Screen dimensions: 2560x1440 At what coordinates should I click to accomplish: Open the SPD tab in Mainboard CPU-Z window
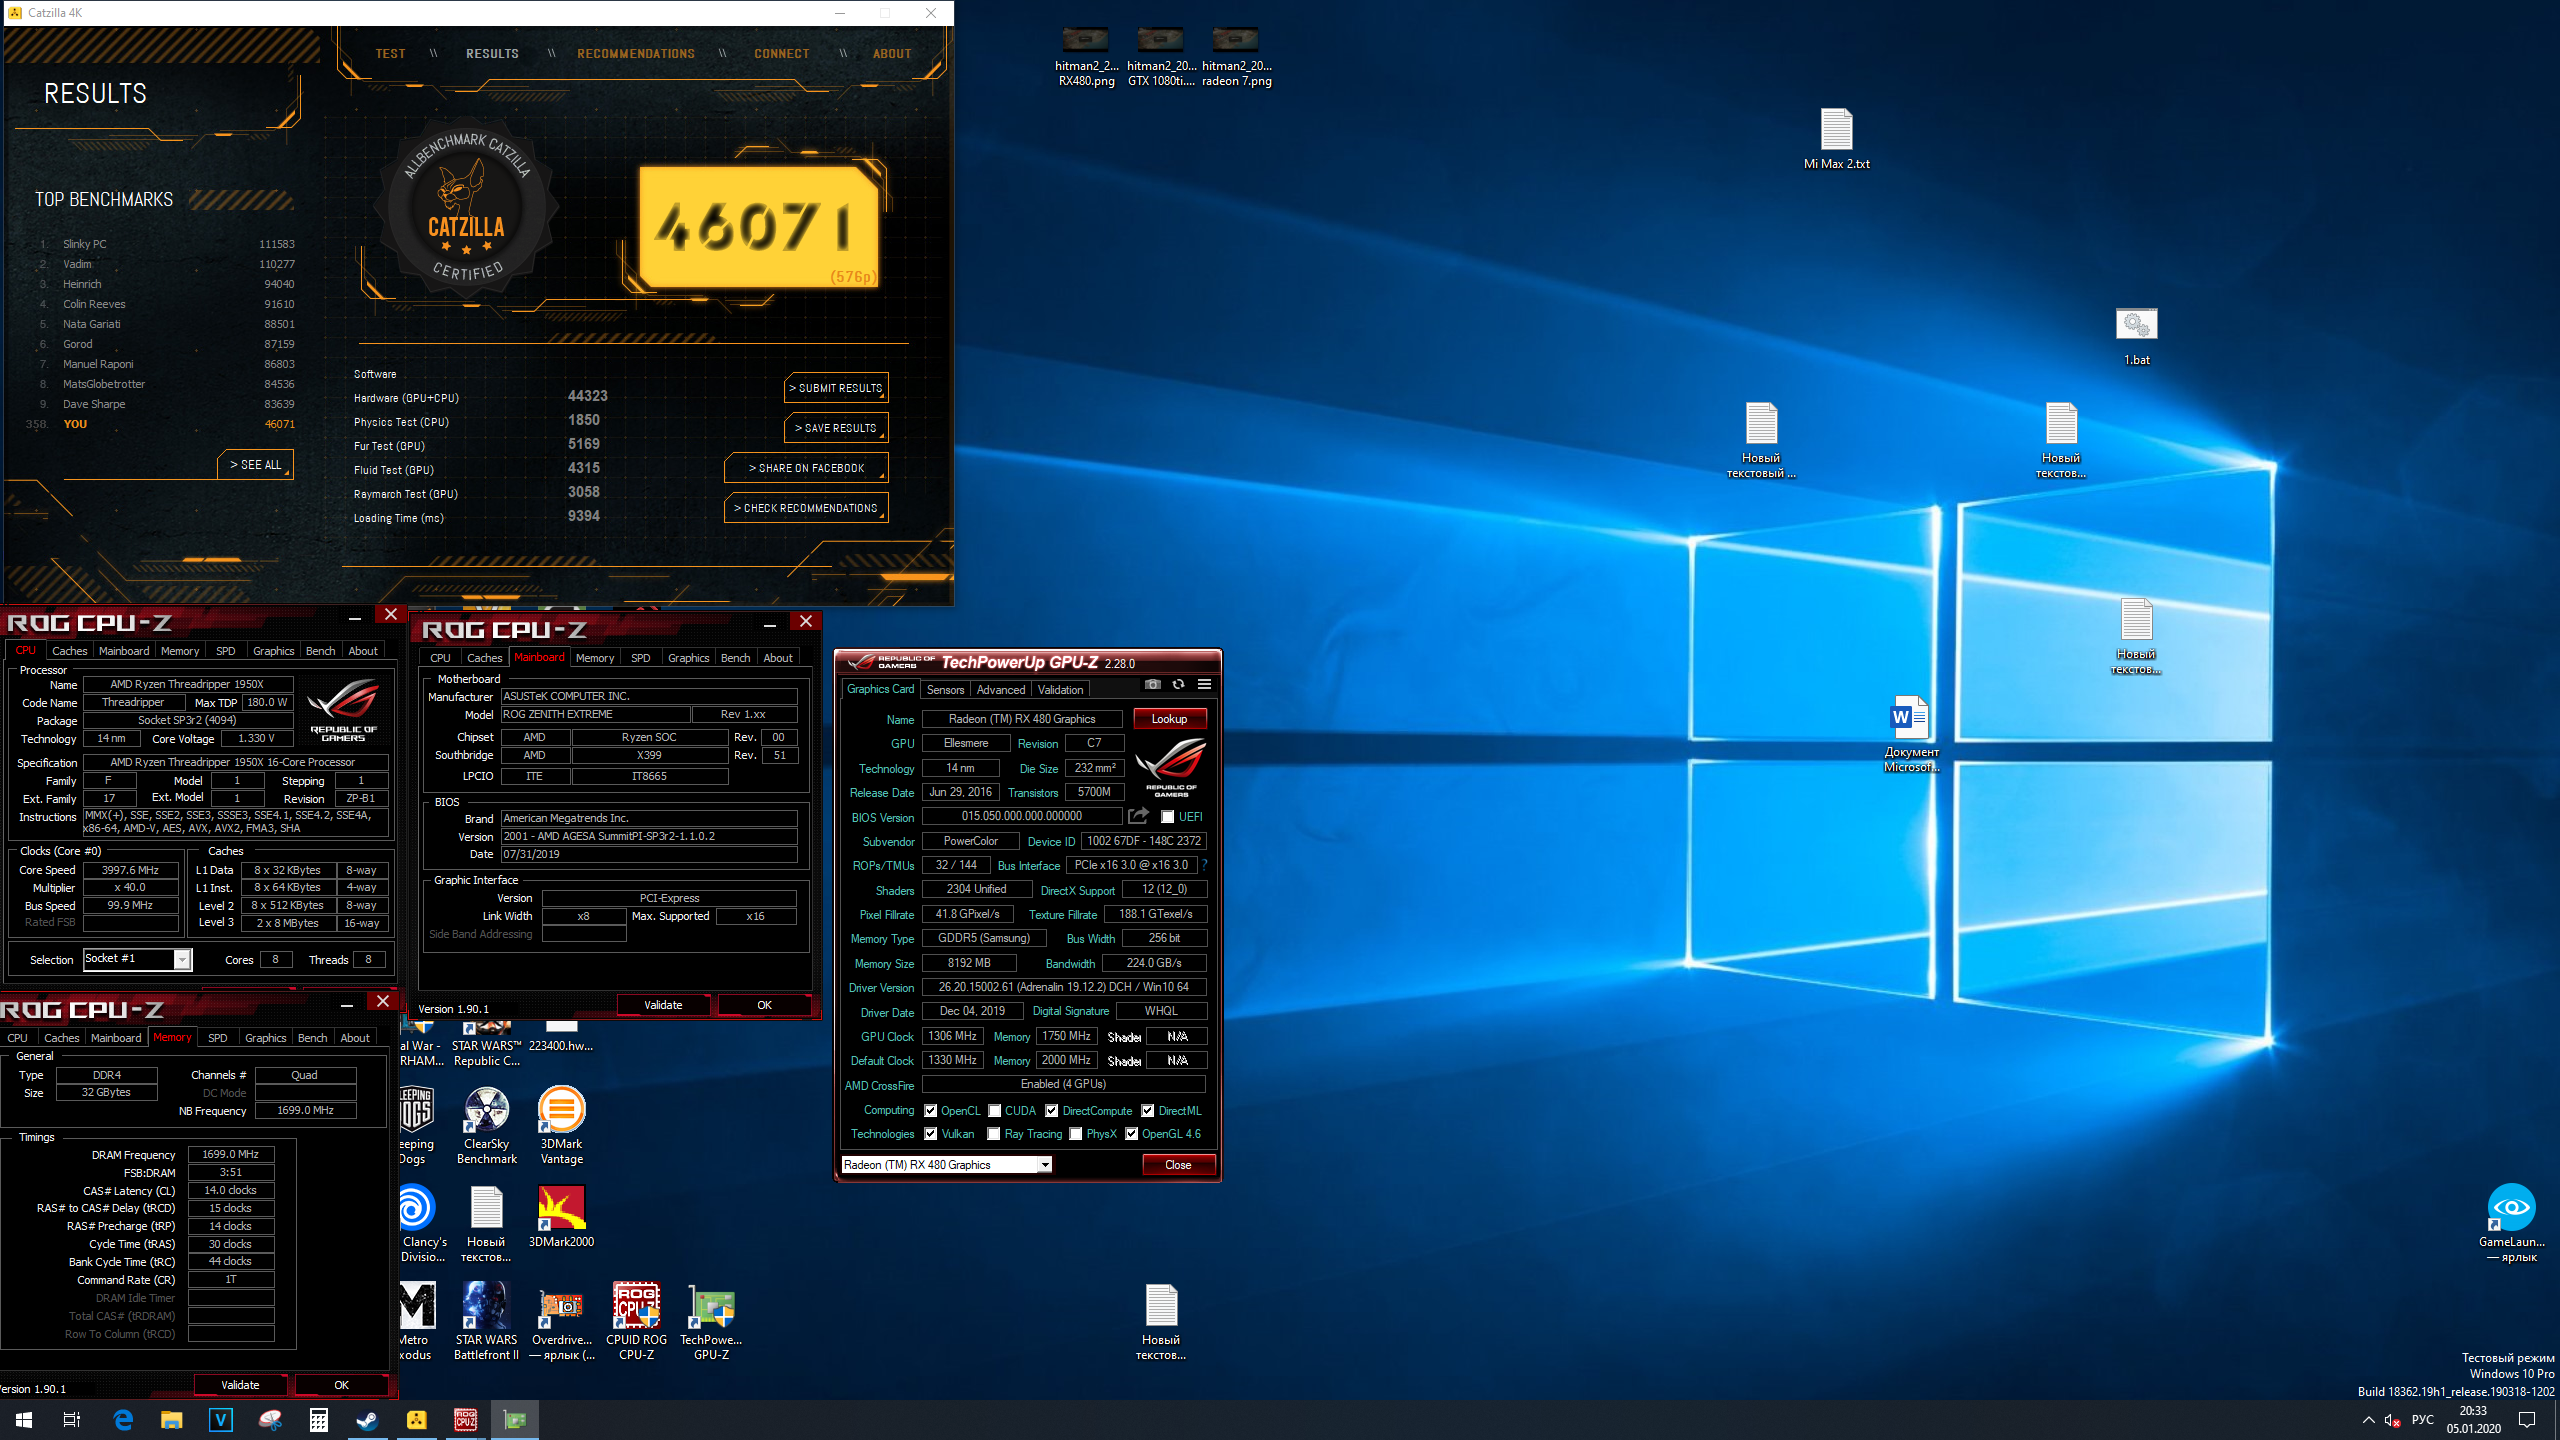(x=641, y=658)
